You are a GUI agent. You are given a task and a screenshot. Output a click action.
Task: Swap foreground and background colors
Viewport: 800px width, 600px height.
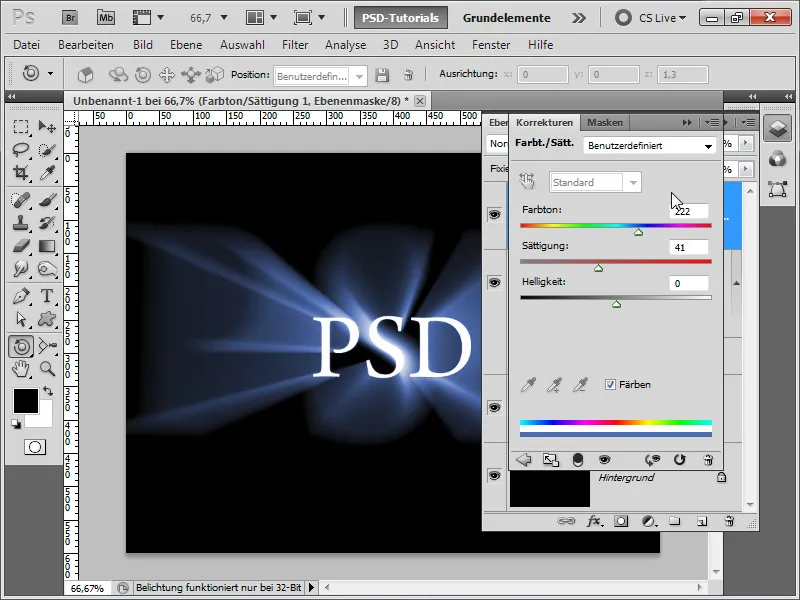pos(48,391)
